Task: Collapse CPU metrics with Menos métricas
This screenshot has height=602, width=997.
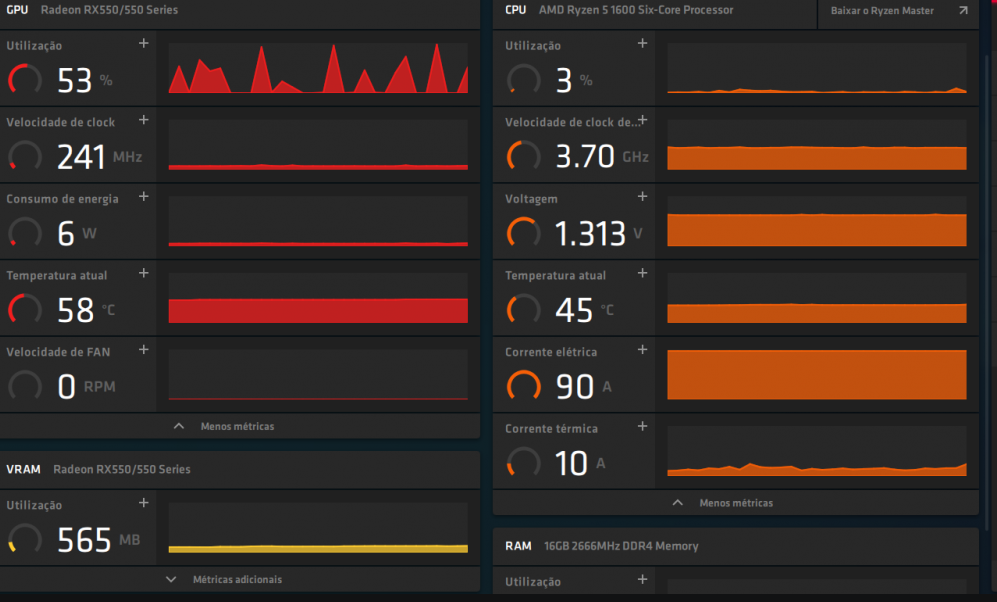Action: (x=736, y=503)
